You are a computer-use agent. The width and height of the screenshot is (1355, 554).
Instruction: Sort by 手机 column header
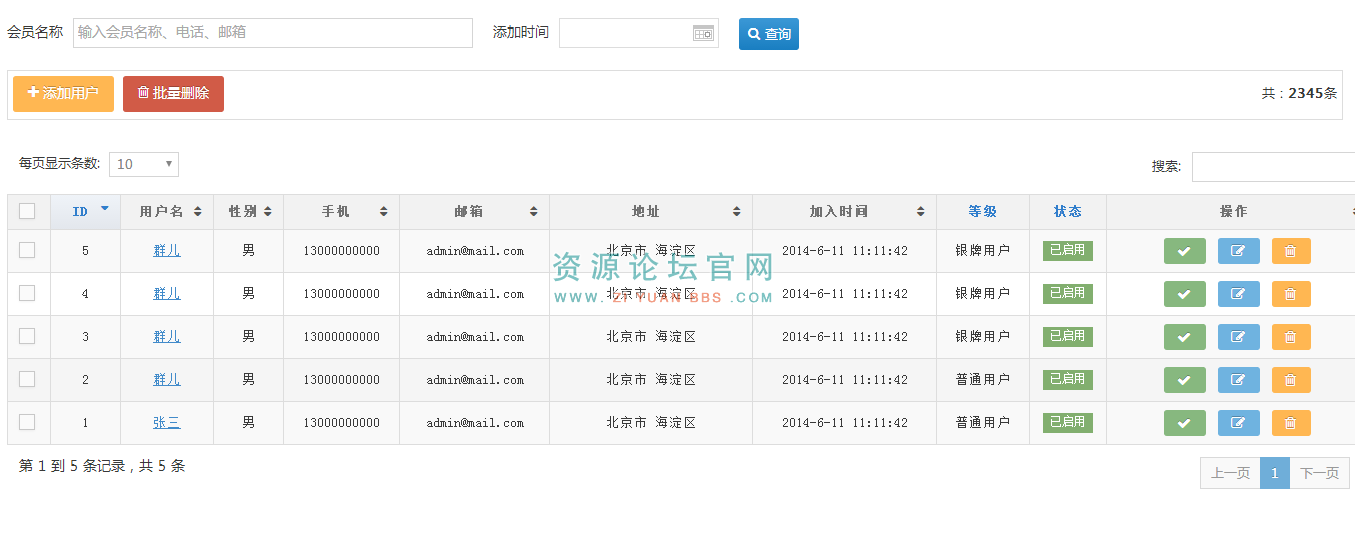point(341,212)
